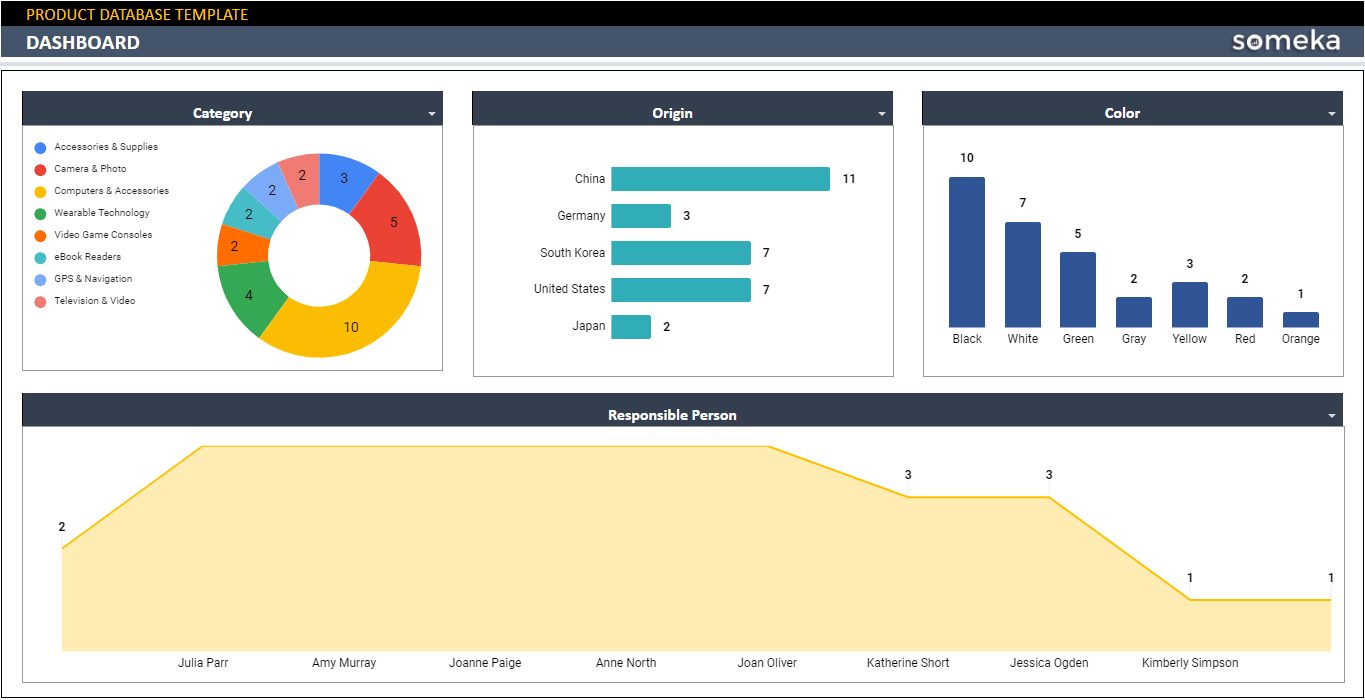
Task: Click the Someka logo
Action: click(x=1285, y=41)
